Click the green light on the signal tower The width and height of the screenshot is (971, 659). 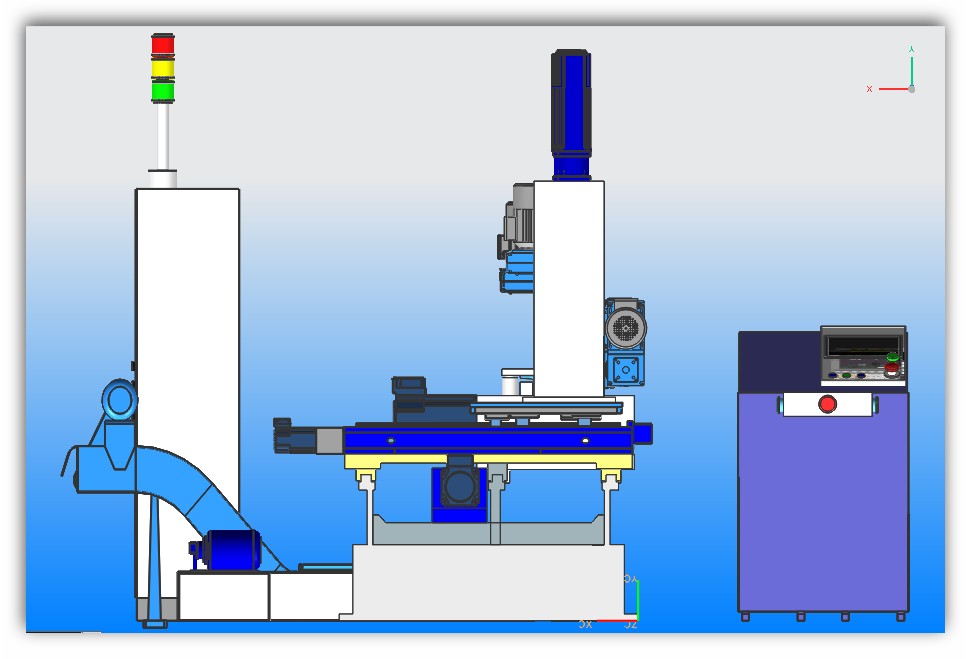(x=162, y=91)
